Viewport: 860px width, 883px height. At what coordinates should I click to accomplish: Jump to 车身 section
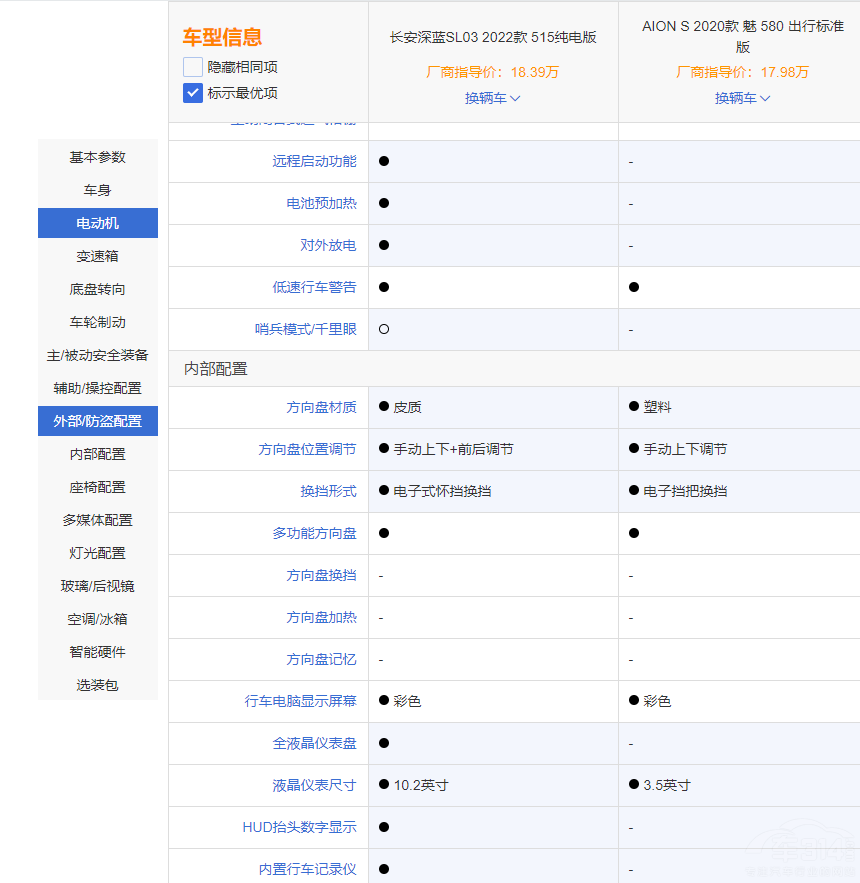[98, 190]
